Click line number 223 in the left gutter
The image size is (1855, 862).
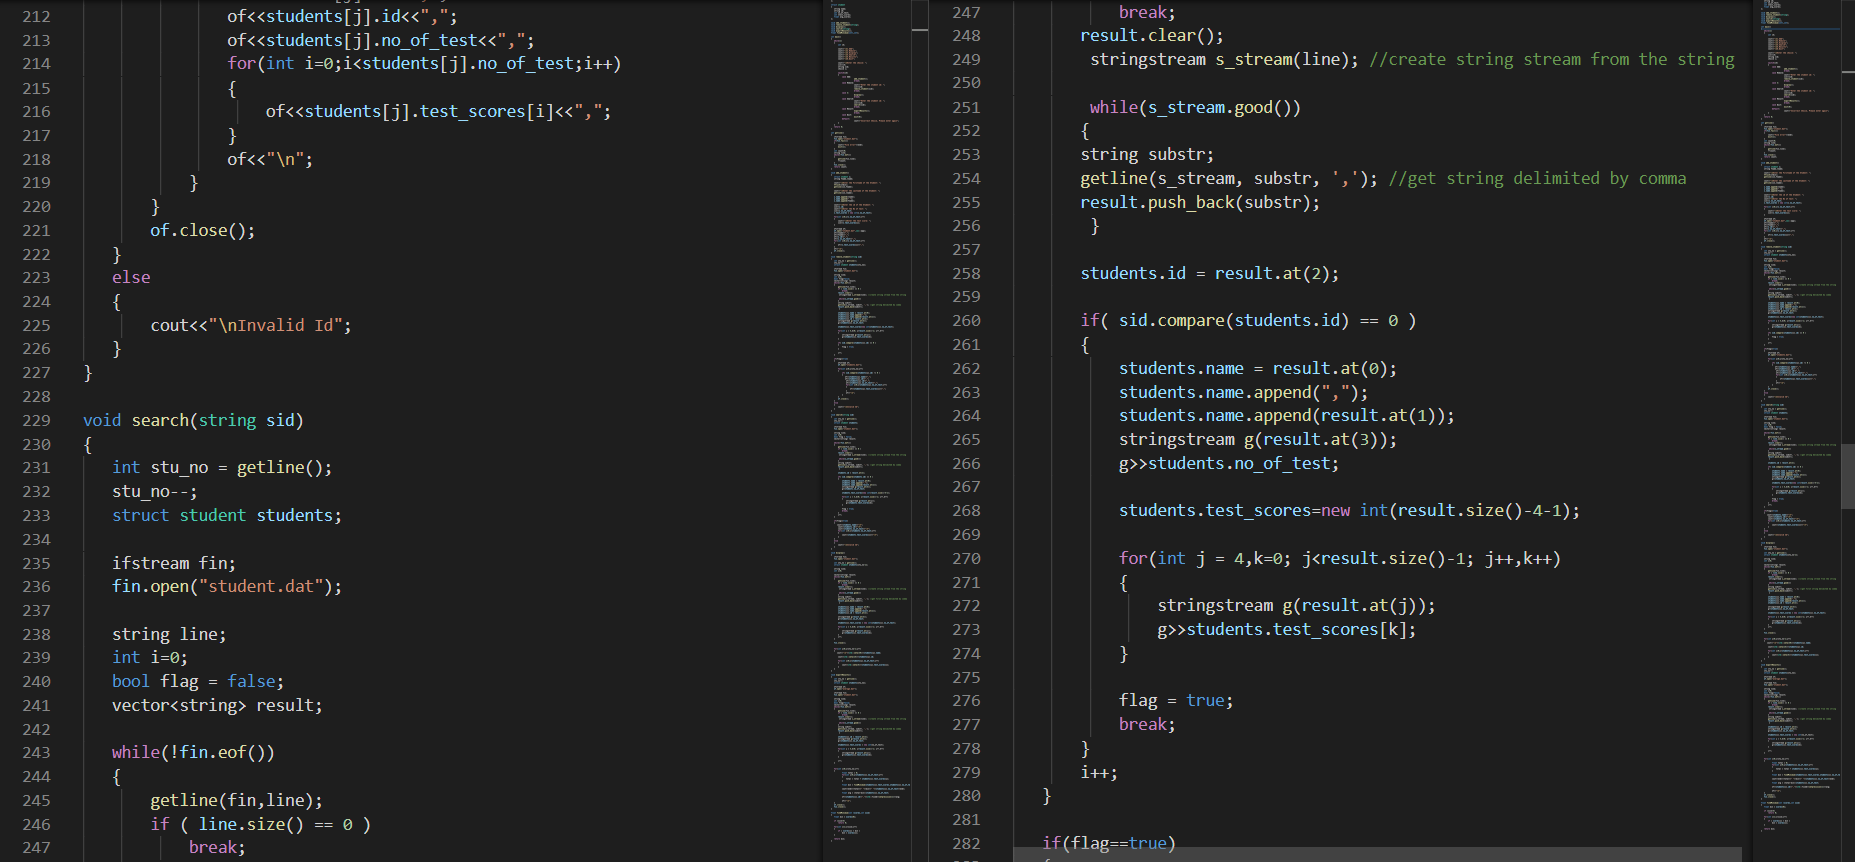click(36, 277)
